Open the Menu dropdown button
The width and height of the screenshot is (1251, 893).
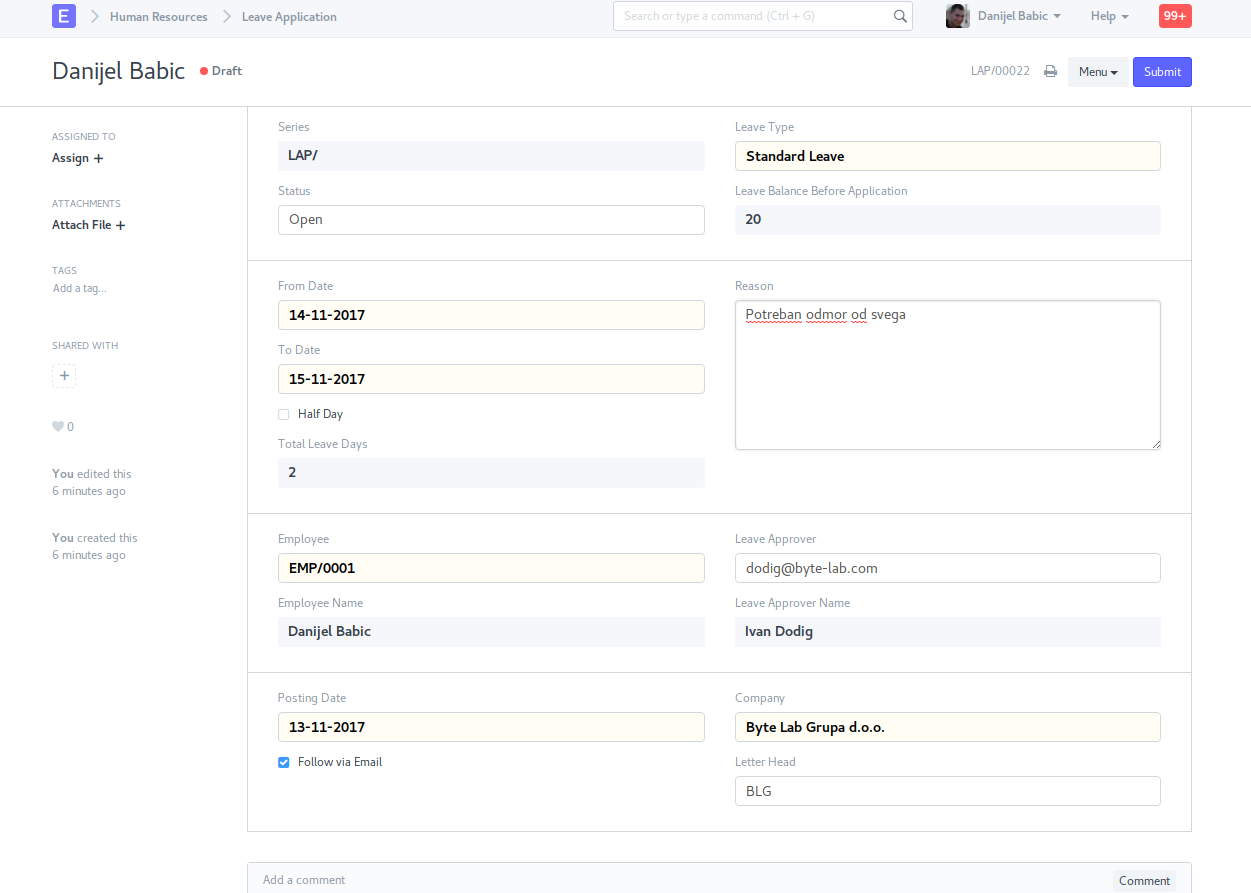point(1097,72)
